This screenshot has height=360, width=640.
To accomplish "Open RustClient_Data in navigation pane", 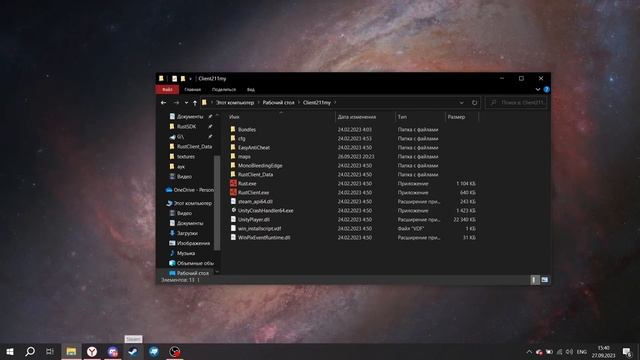I will (x=194, y=146).
